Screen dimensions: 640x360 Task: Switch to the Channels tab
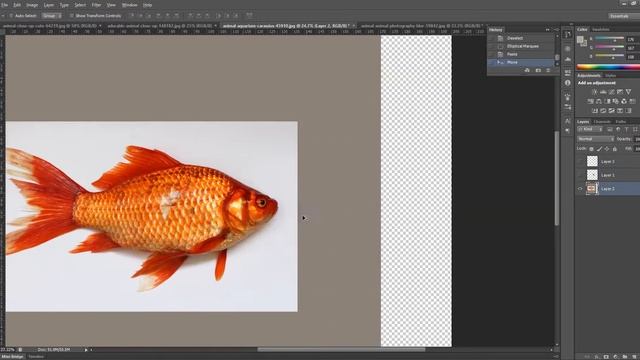coord(602,122)
